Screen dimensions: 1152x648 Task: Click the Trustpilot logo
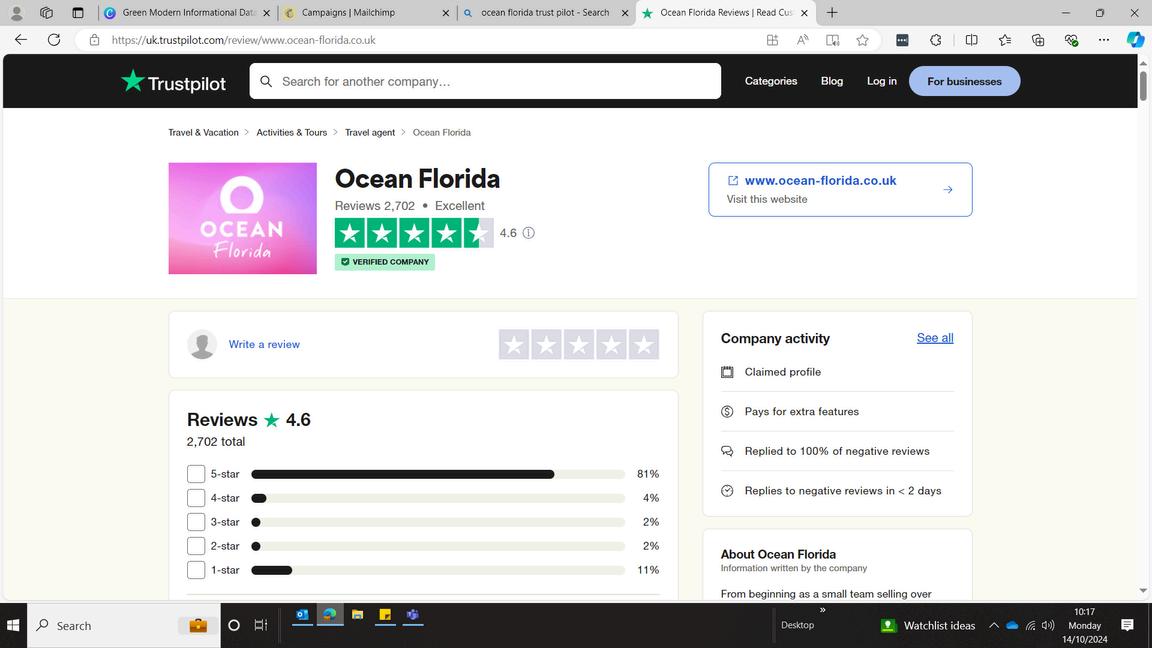coord(173,82)
